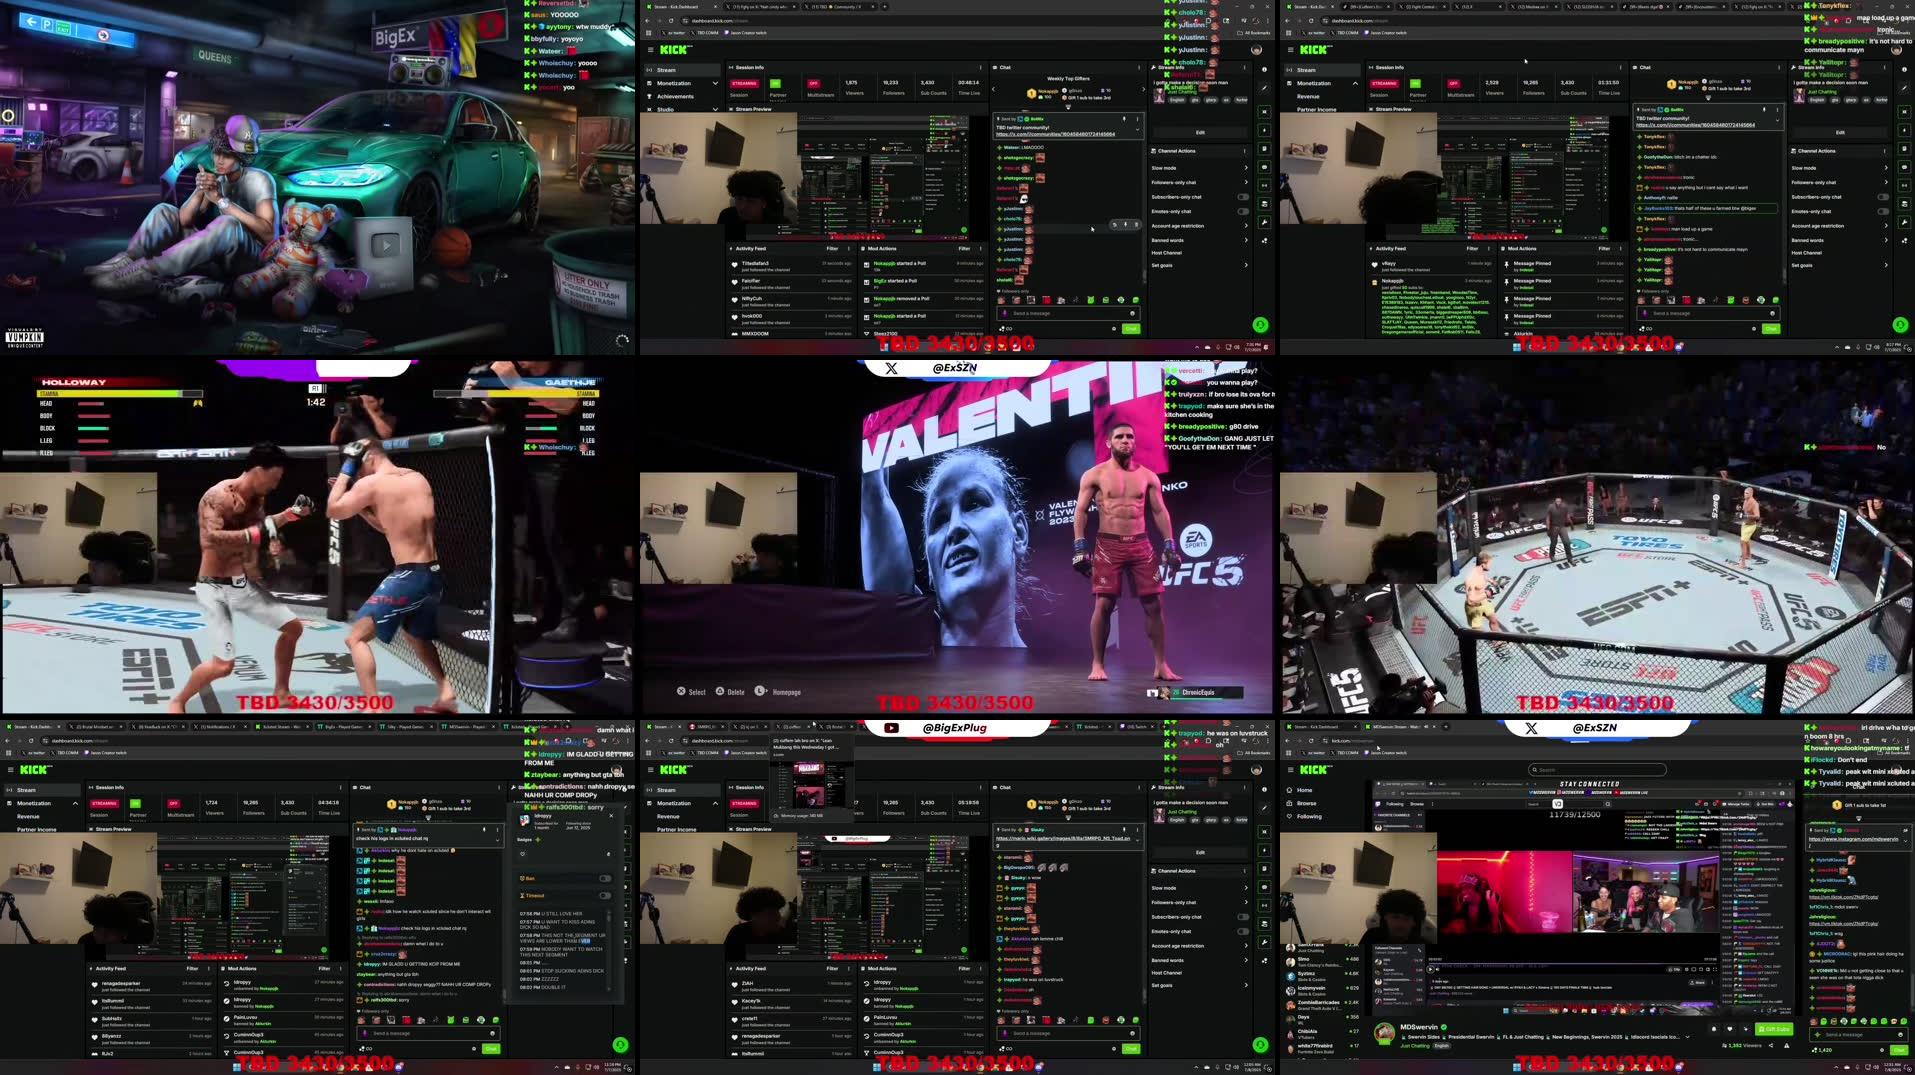This screenshot has height=1075, width=1915.
Task: Open emoji picker in top-middle chat input
Action: 1132,313
